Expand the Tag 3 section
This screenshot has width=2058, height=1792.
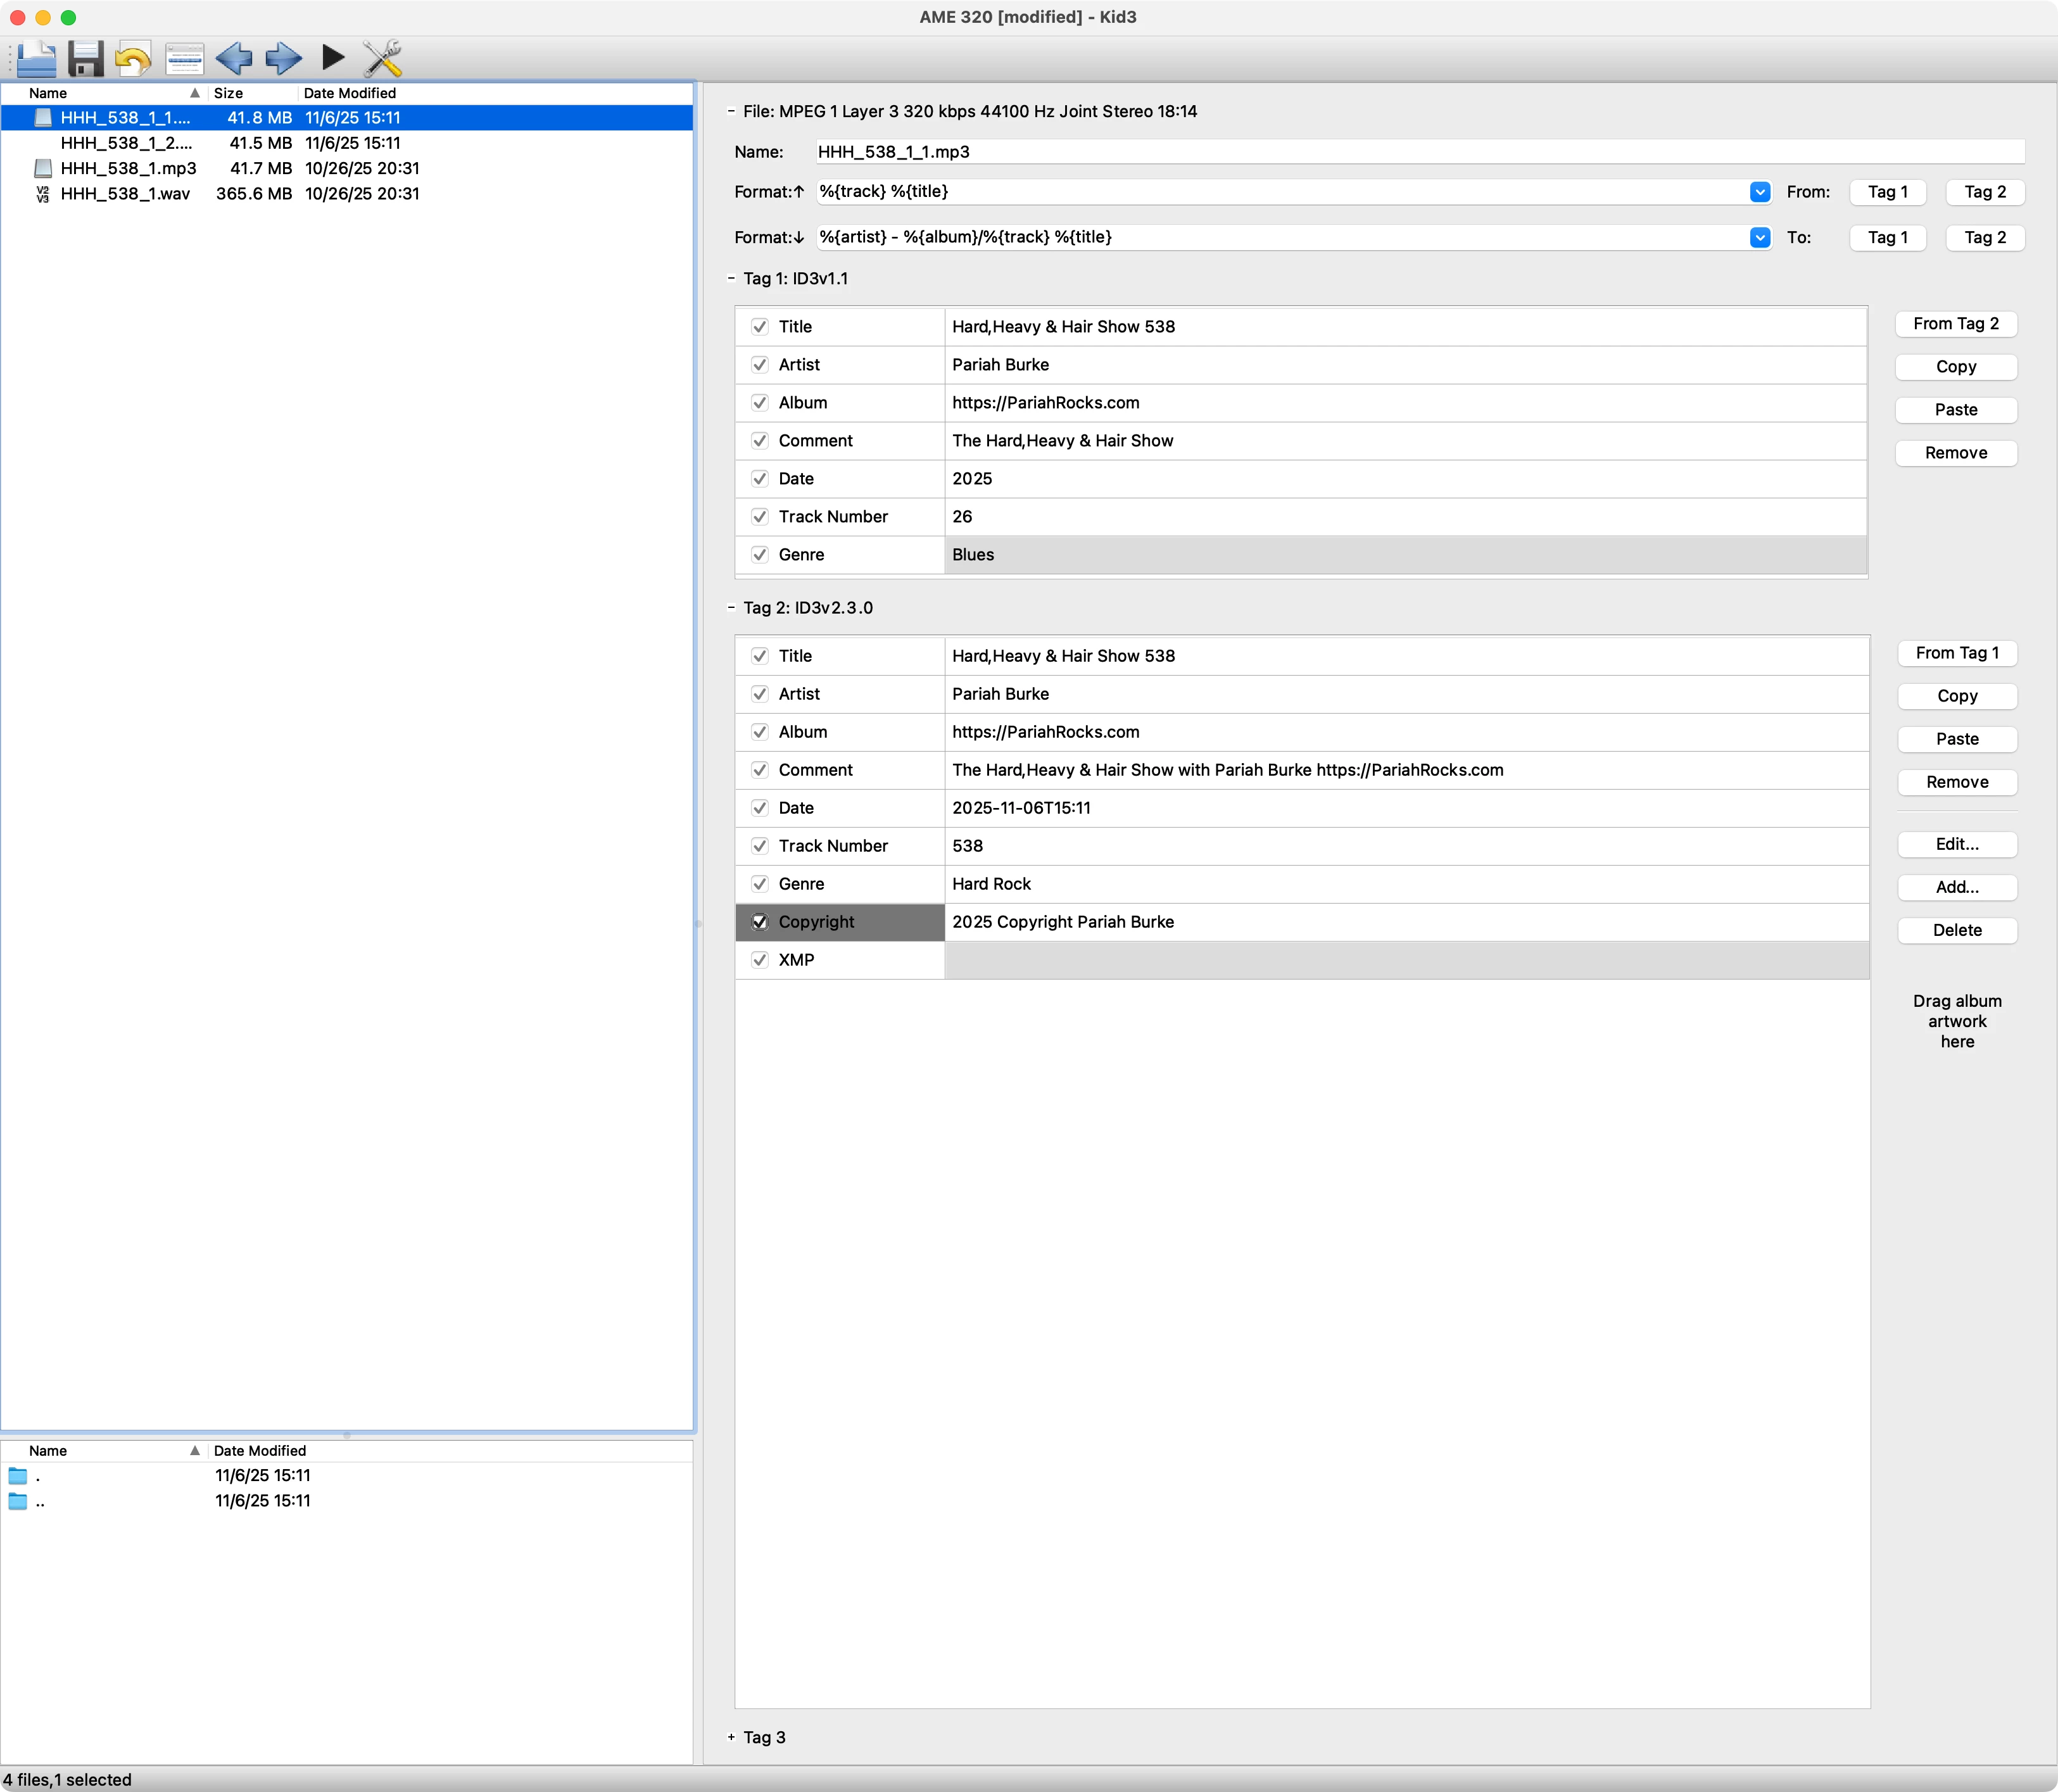tap(731, 1737)
